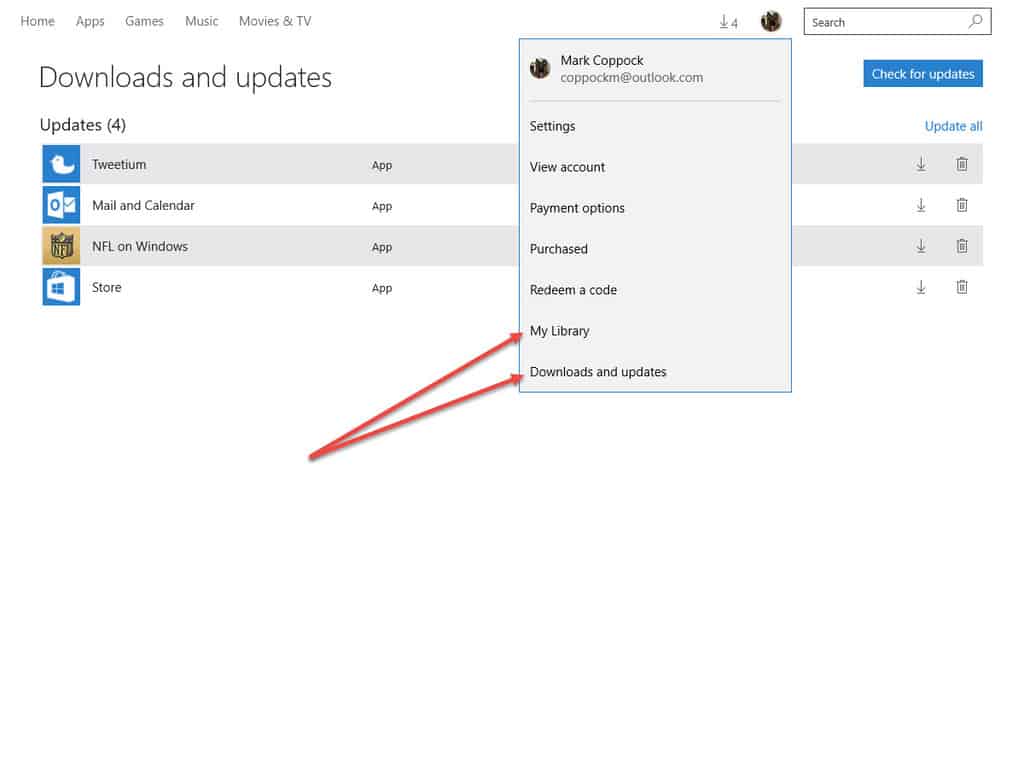Open the Tweetium app icon
Viewport: 1024px width, 768px height.
point(61,164)
